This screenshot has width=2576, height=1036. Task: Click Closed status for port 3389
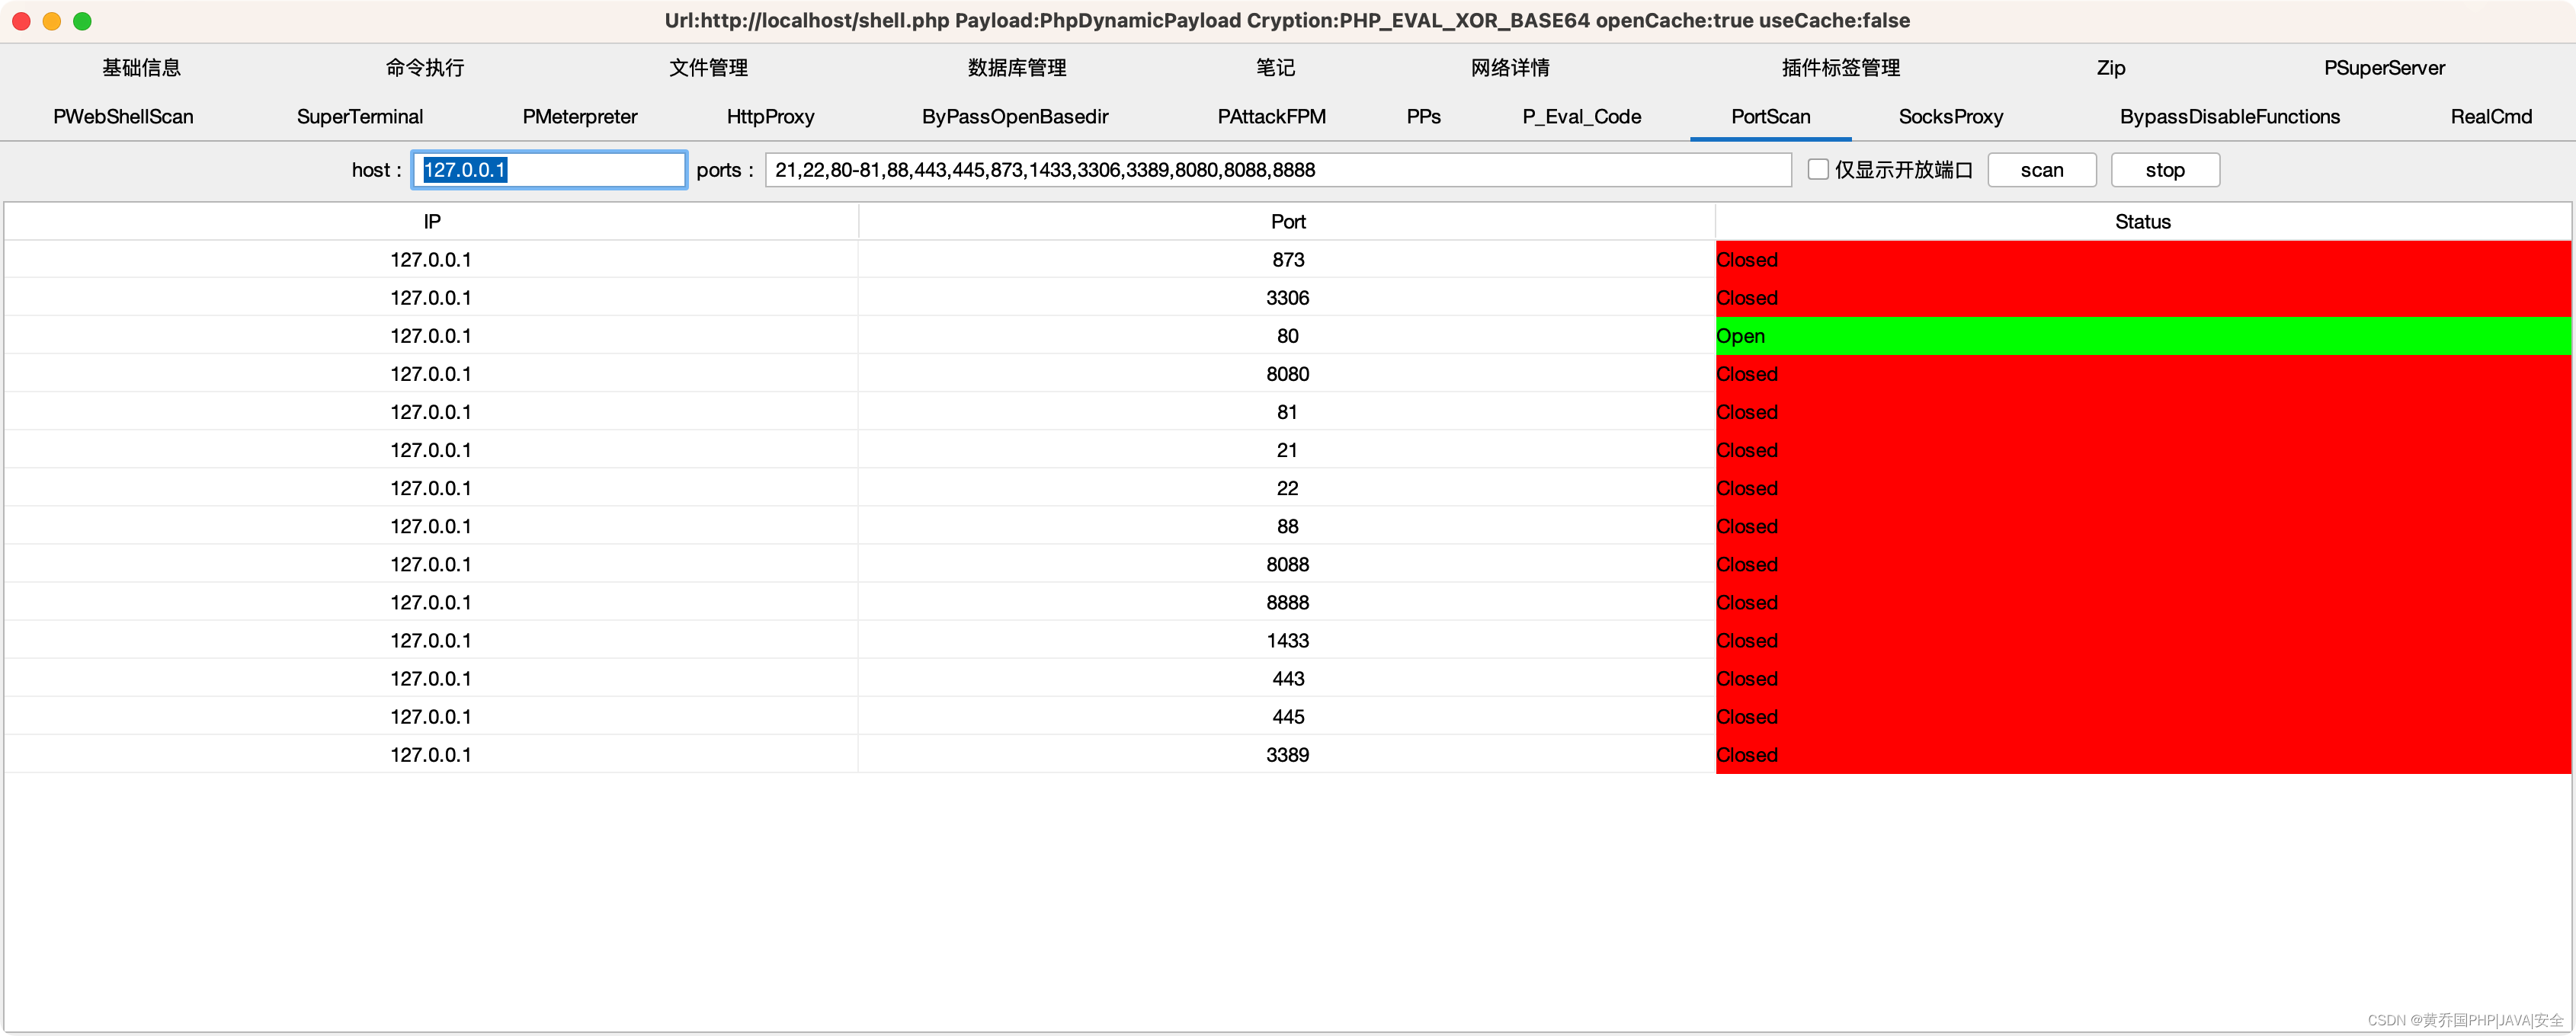2143,754
